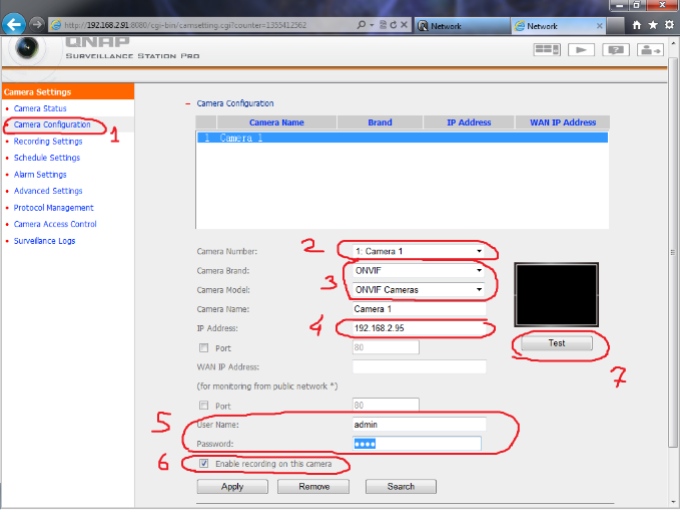
Task: Click the browser favorites star icon
Action: click(652, 25)
